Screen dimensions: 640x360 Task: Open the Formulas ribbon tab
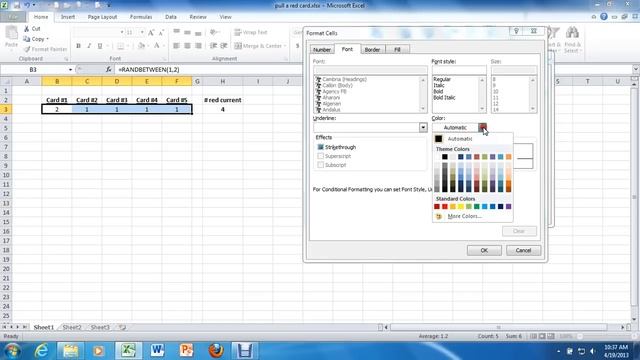pos(141,17)
